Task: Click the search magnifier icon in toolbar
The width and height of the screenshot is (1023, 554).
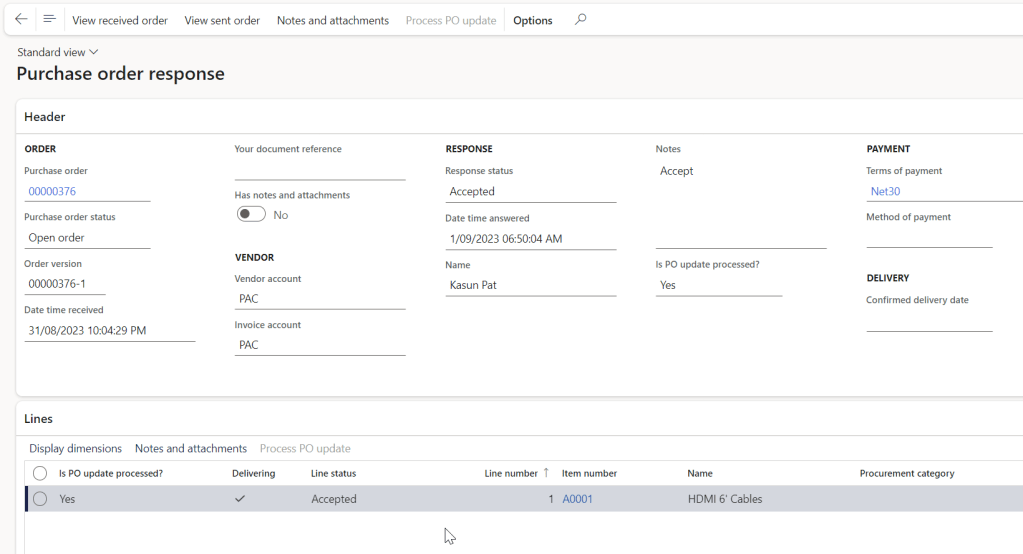Action: pyautogui.click(x=580, y=19)
